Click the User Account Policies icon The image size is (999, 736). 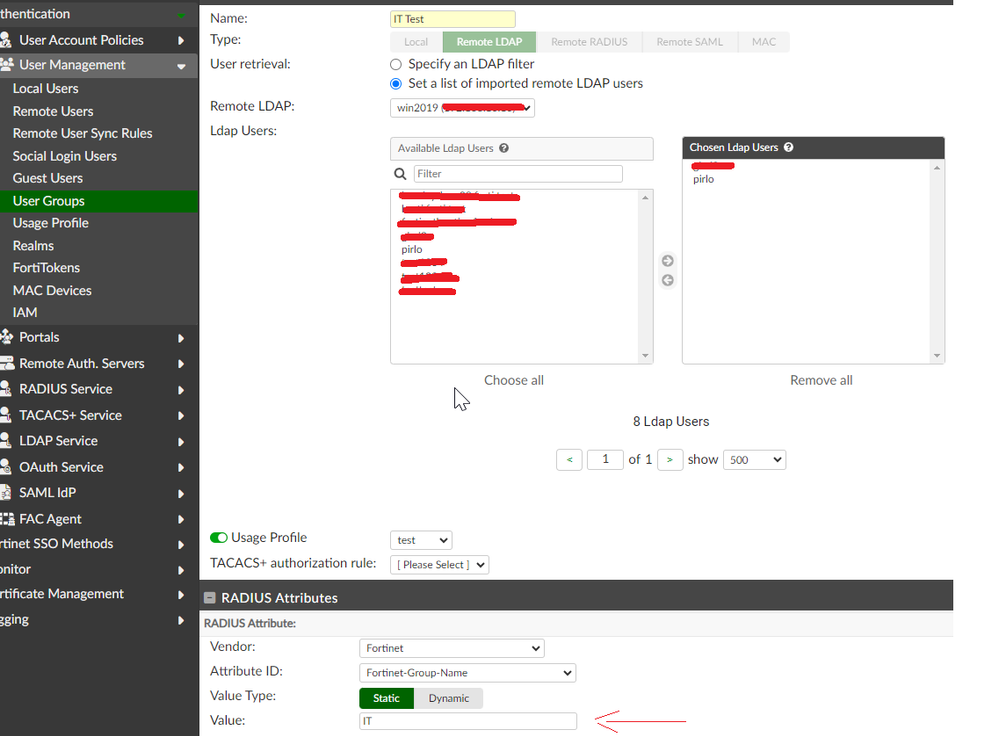6,40
